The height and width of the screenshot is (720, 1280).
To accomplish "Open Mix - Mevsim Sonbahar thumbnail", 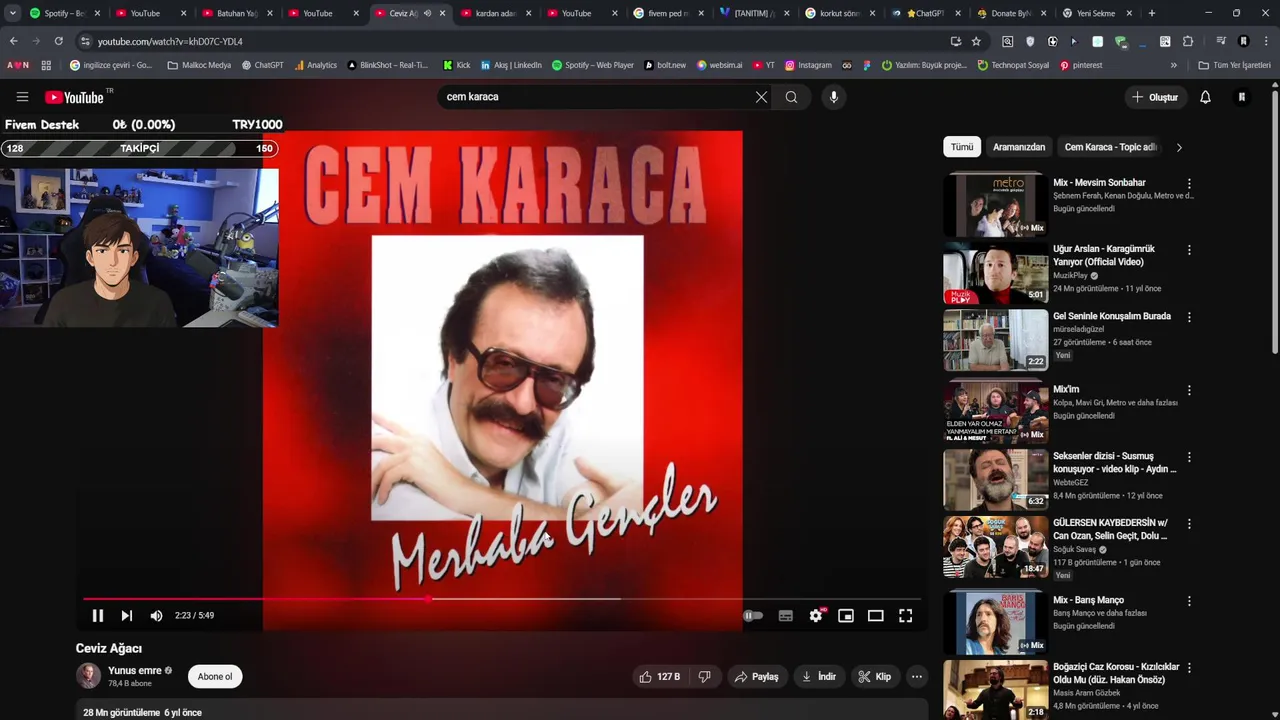I will pyautogui.click(x=995, y=205).
